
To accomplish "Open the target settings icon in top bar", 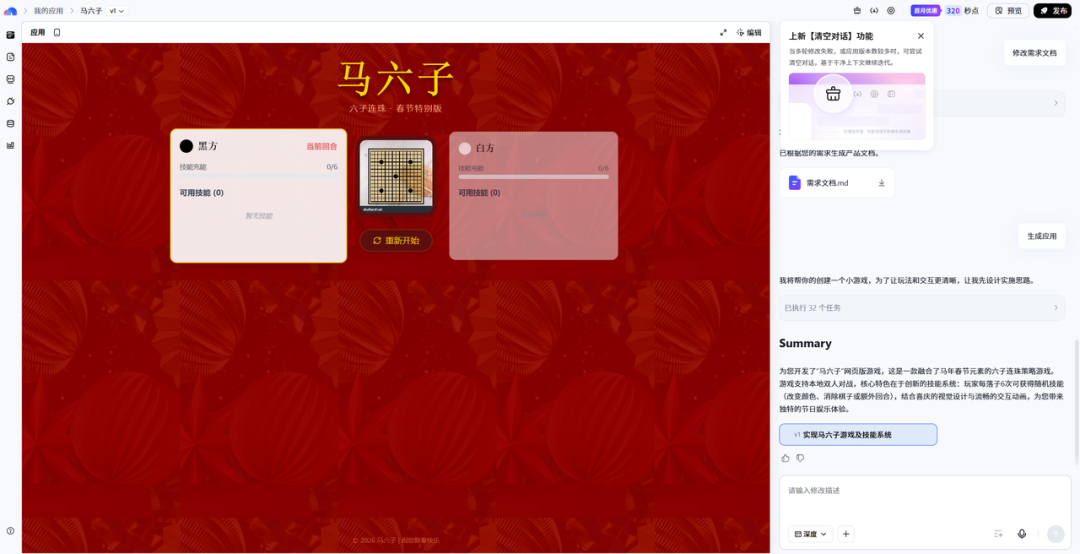I will click(x=891, y=11).
